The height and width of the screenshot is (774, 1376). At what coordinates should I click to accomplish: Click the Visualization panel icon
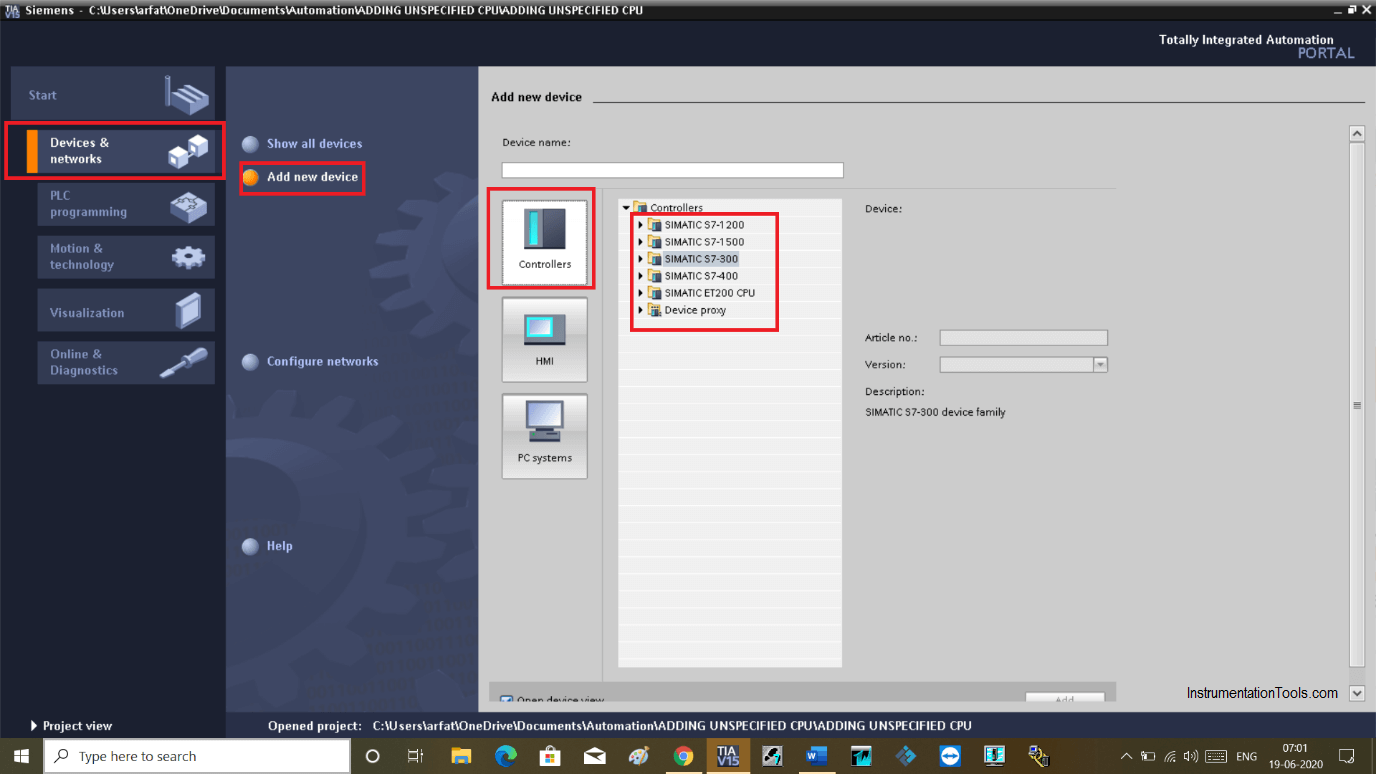188,311
